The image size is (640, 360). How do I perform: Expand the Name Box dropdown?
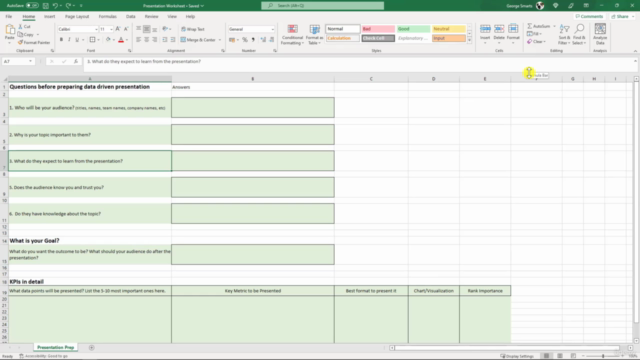[x=30, y=61]
